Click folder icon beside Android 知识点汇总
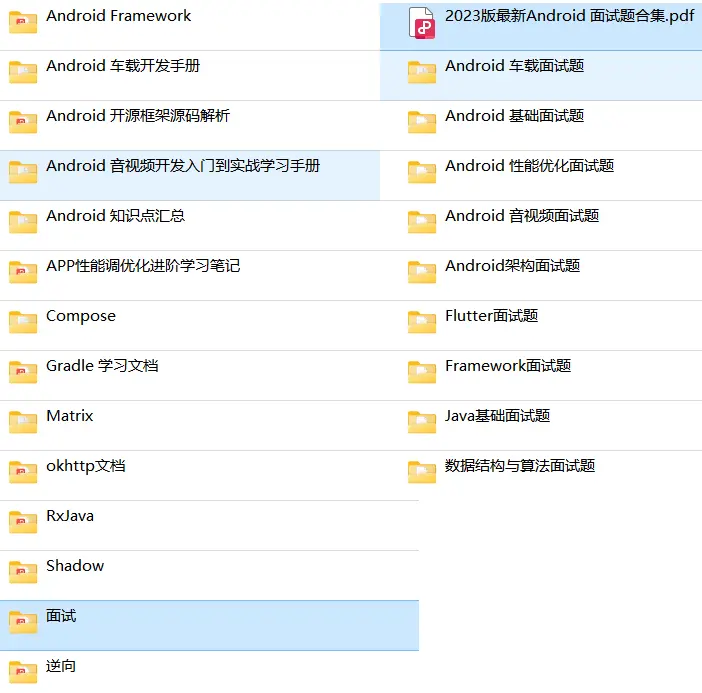 pos(23,222)
